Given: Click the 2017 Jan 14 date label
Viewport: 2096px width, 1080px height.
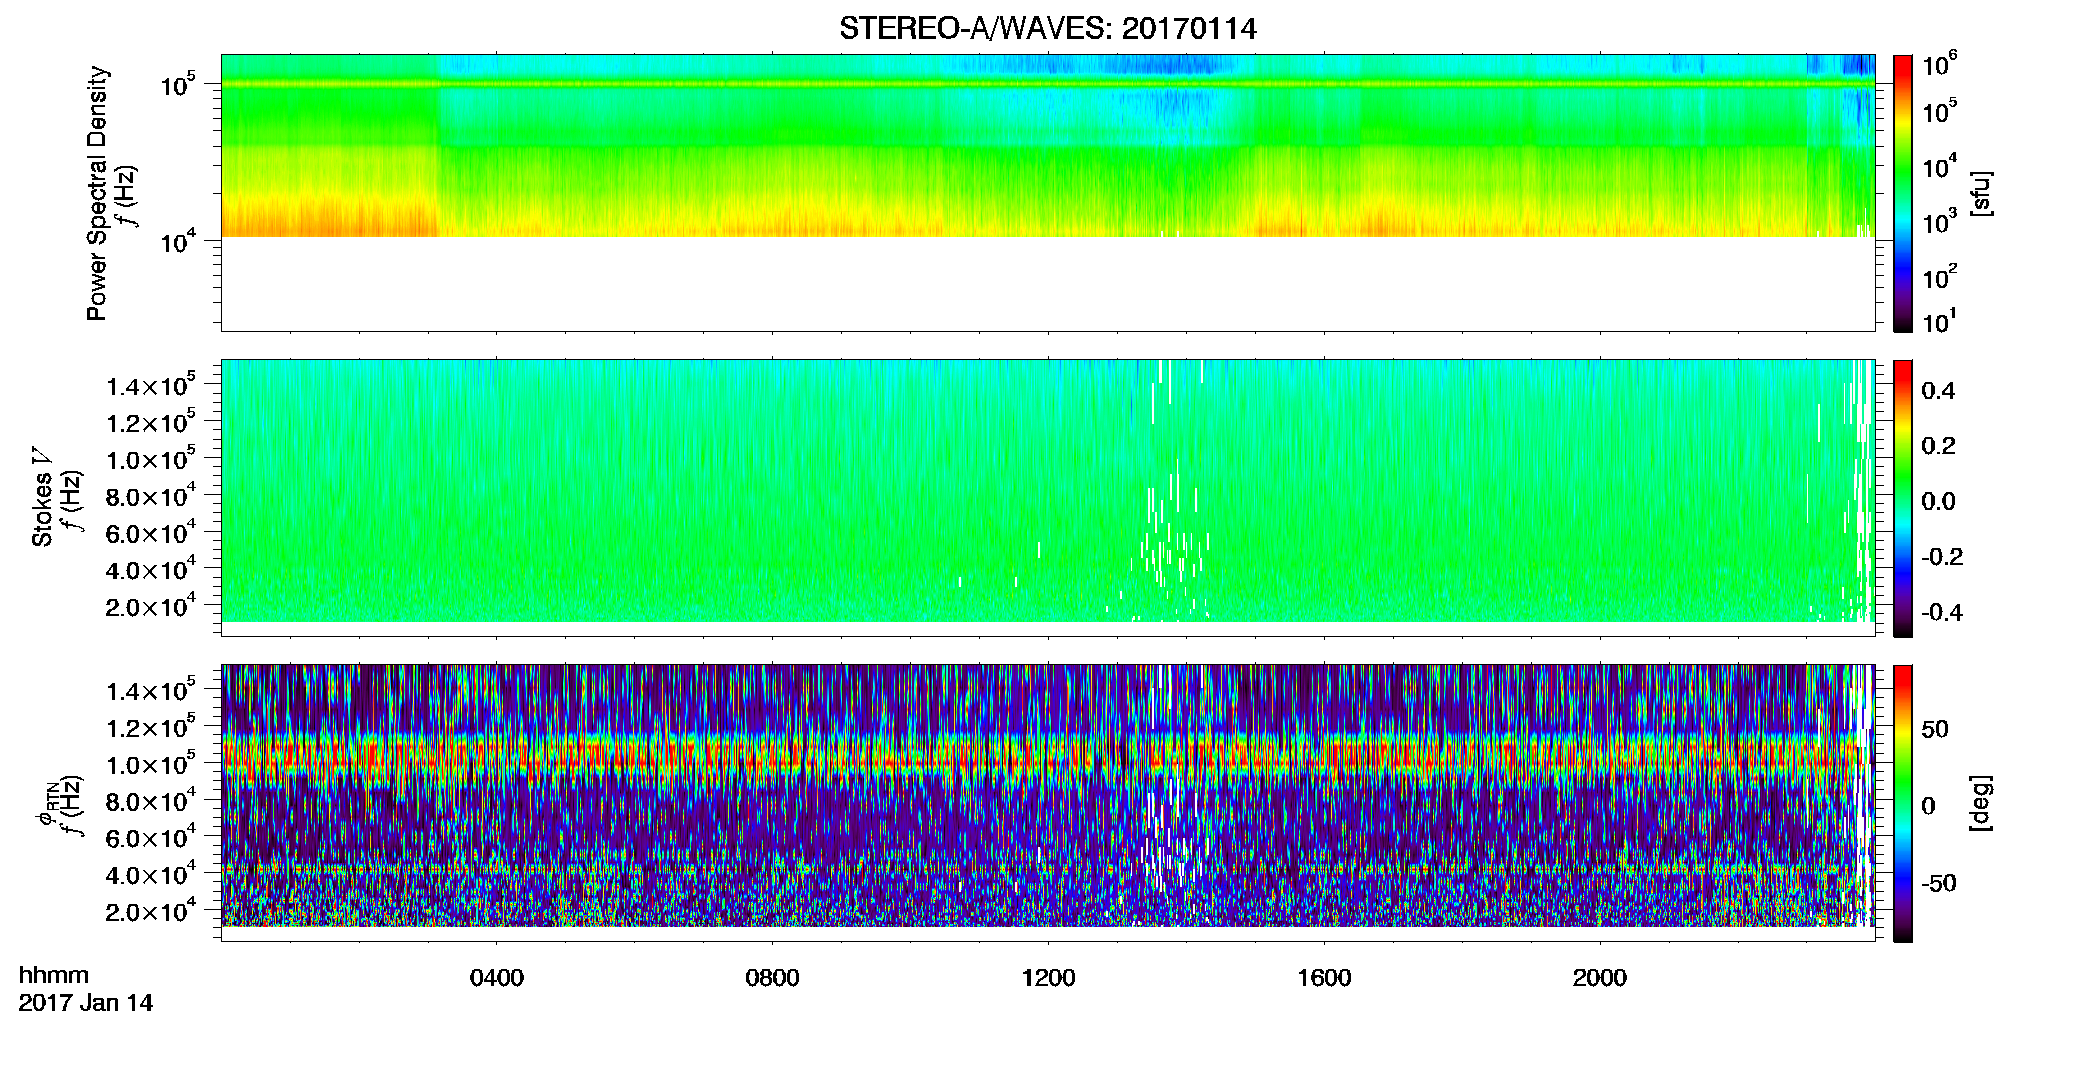Looking at the screenshot, I should point(86,1003).
